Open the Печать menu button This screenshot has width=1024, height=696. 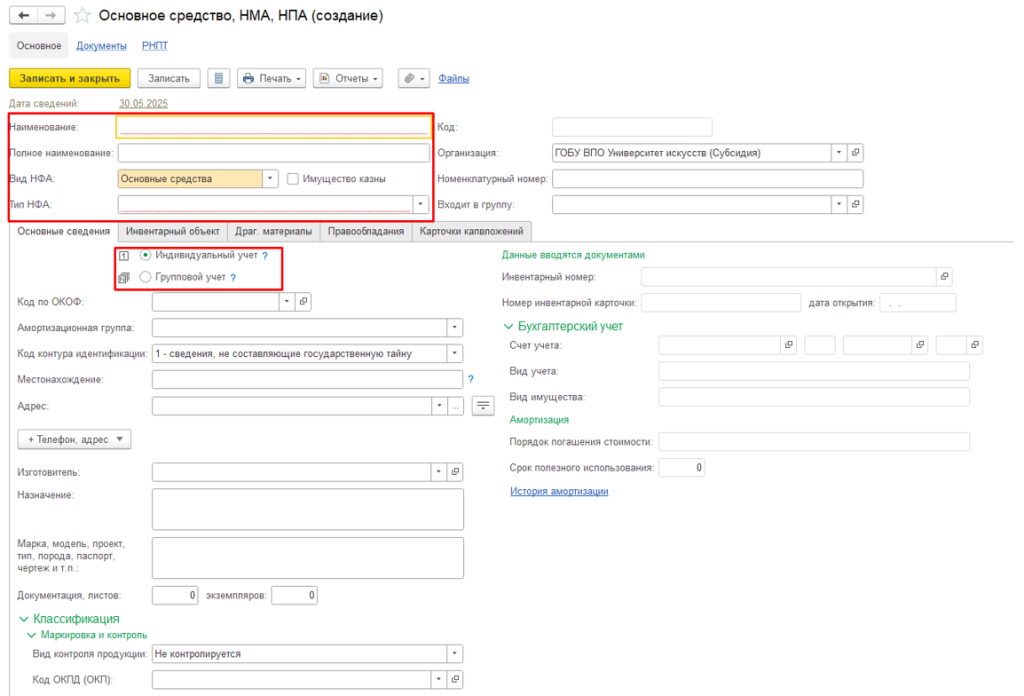tap(272, 78)
